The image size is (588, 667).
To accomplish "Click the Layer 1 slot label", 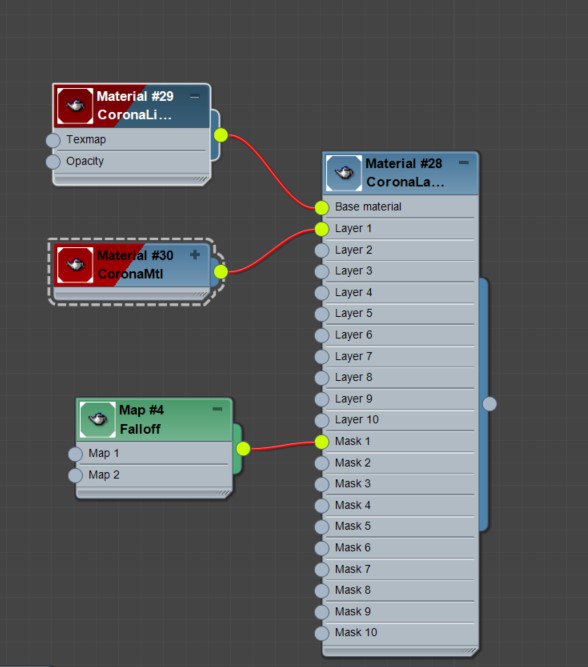I will pos(353,228).
